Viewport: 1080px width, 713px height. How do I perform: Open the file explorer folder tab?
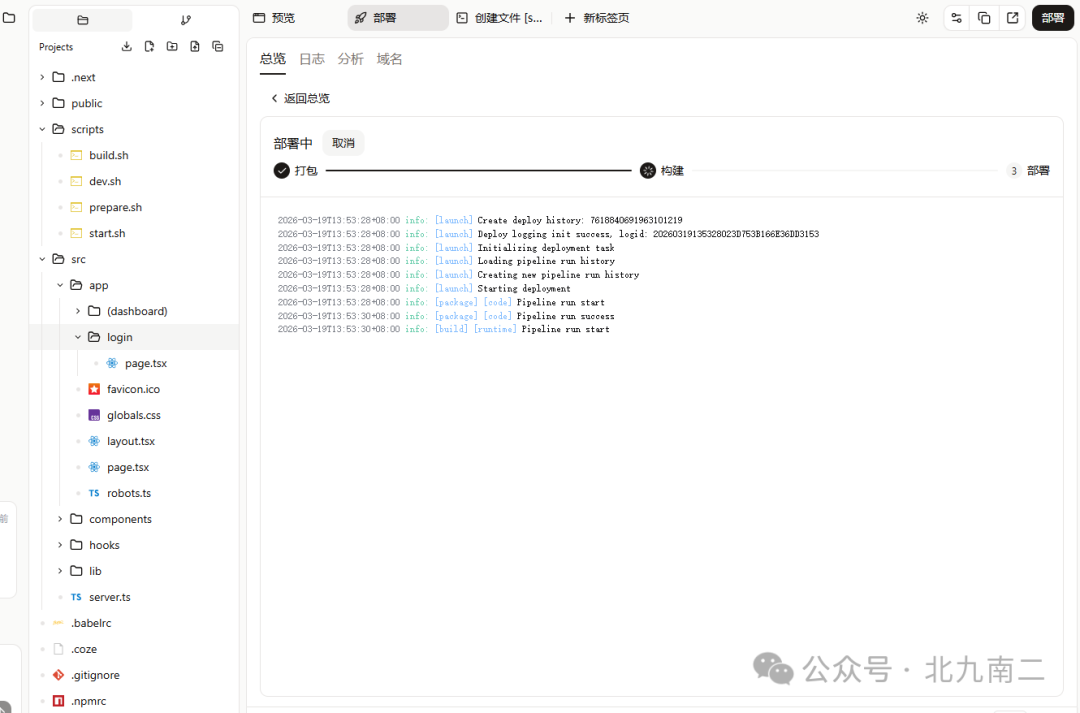pos(83,20)
